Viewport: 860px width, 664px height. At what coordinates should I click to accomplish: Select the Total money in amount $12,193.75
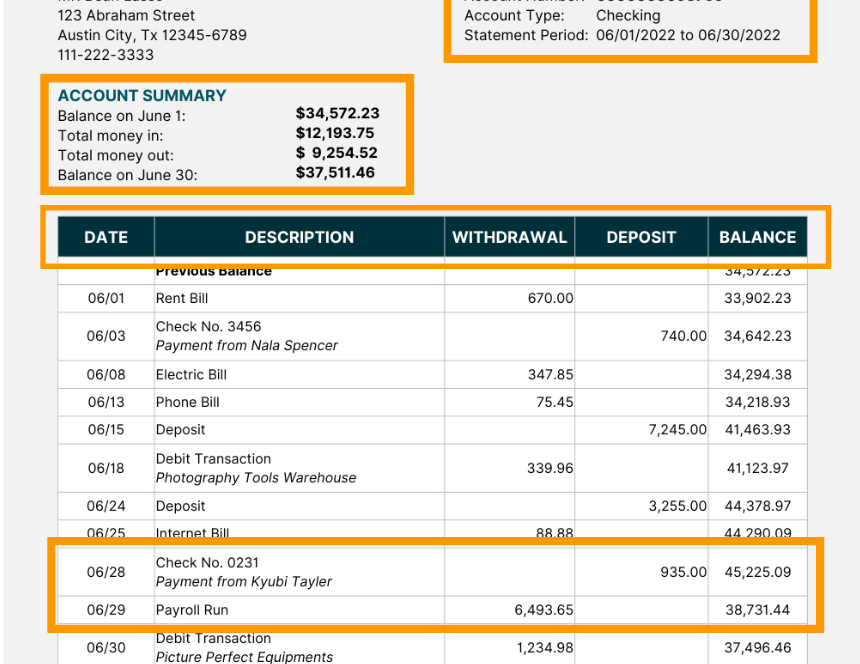335,134
